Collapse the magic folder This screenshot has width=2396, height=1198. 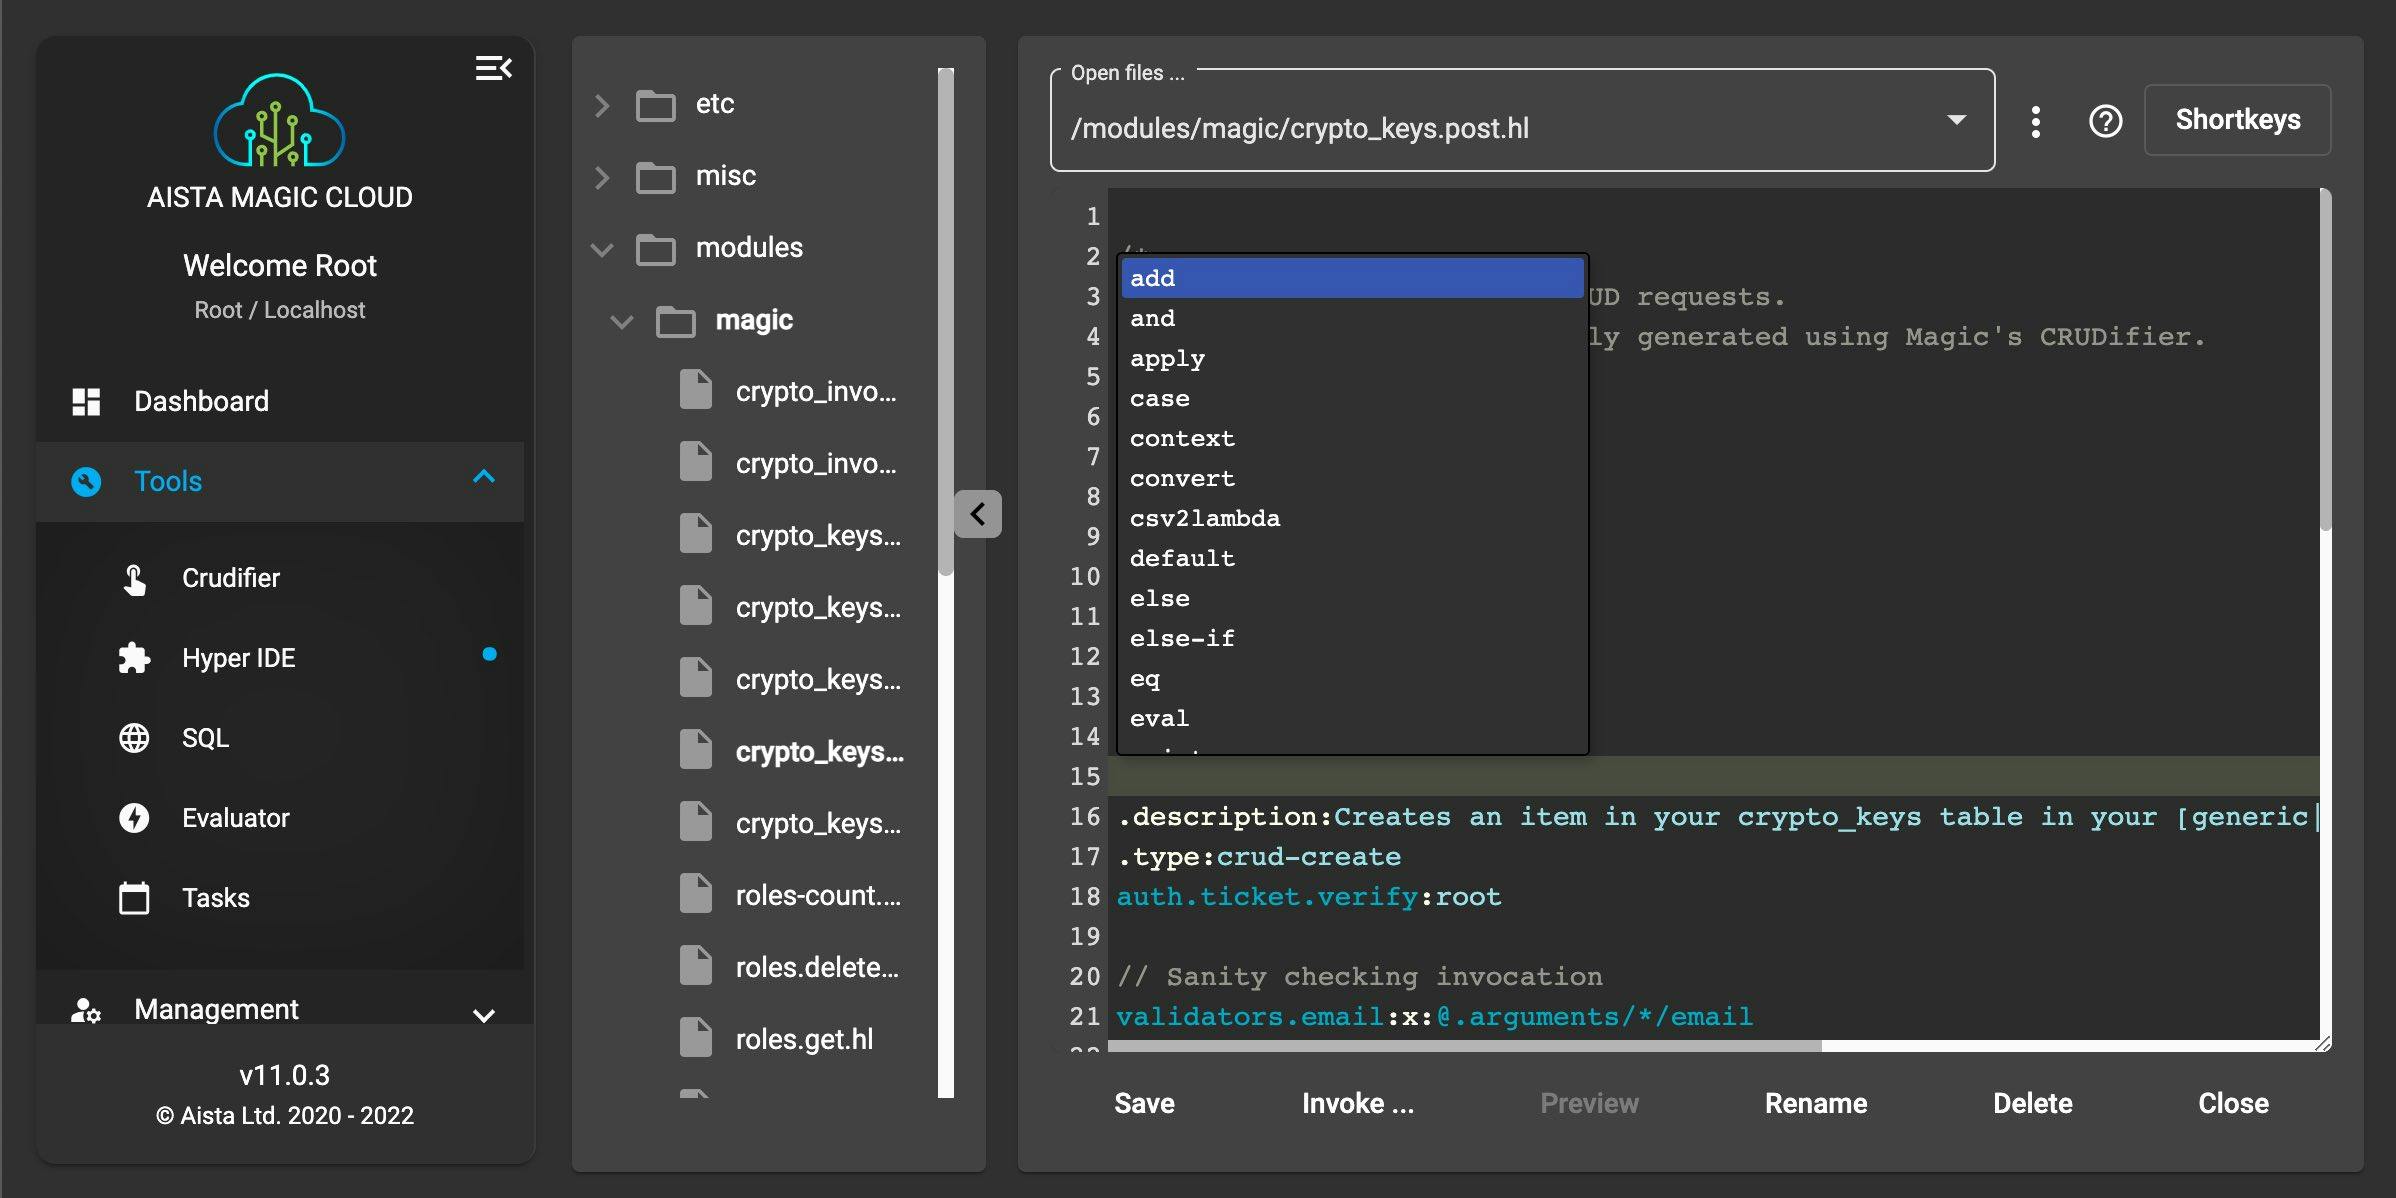coord(622,321)
